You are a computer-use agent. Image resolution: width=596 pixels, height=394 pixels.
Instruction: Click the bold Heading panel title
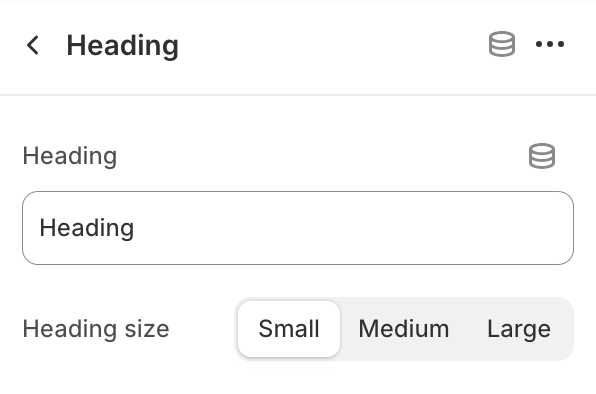point(122,46)
